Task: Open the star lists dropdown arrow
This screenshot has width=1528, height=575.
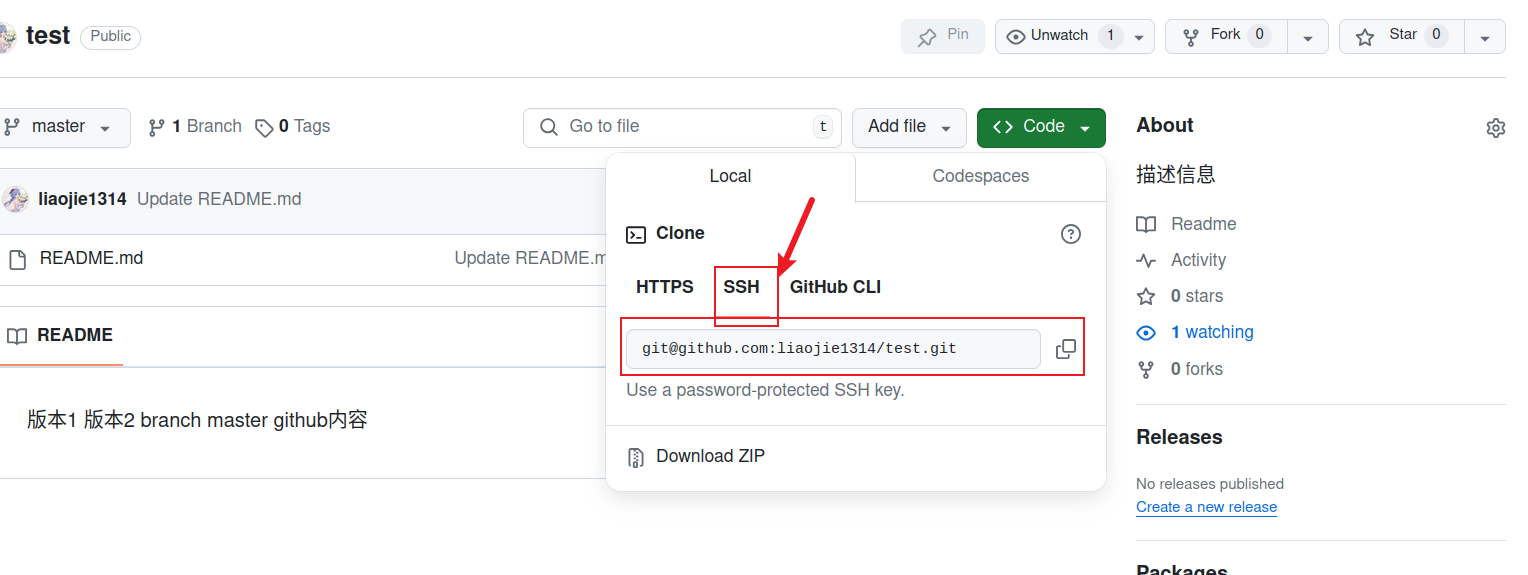Action: pyautogui.click(x=1485, y=37)
